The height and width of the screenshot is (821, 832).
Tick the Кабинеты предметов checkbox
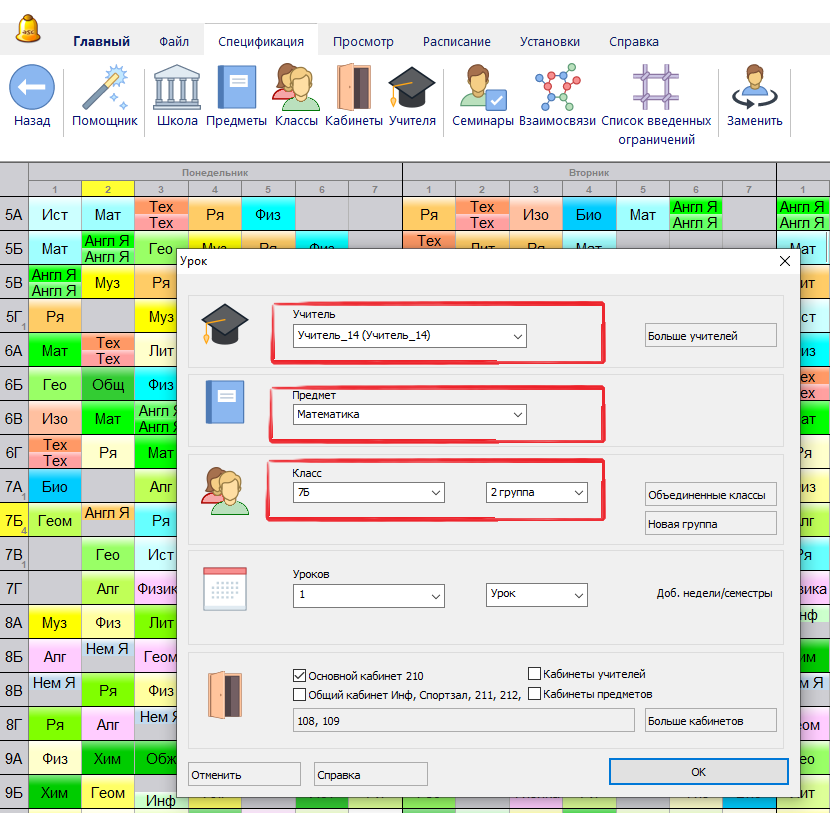pyautogui.click(x=535, y=694)
